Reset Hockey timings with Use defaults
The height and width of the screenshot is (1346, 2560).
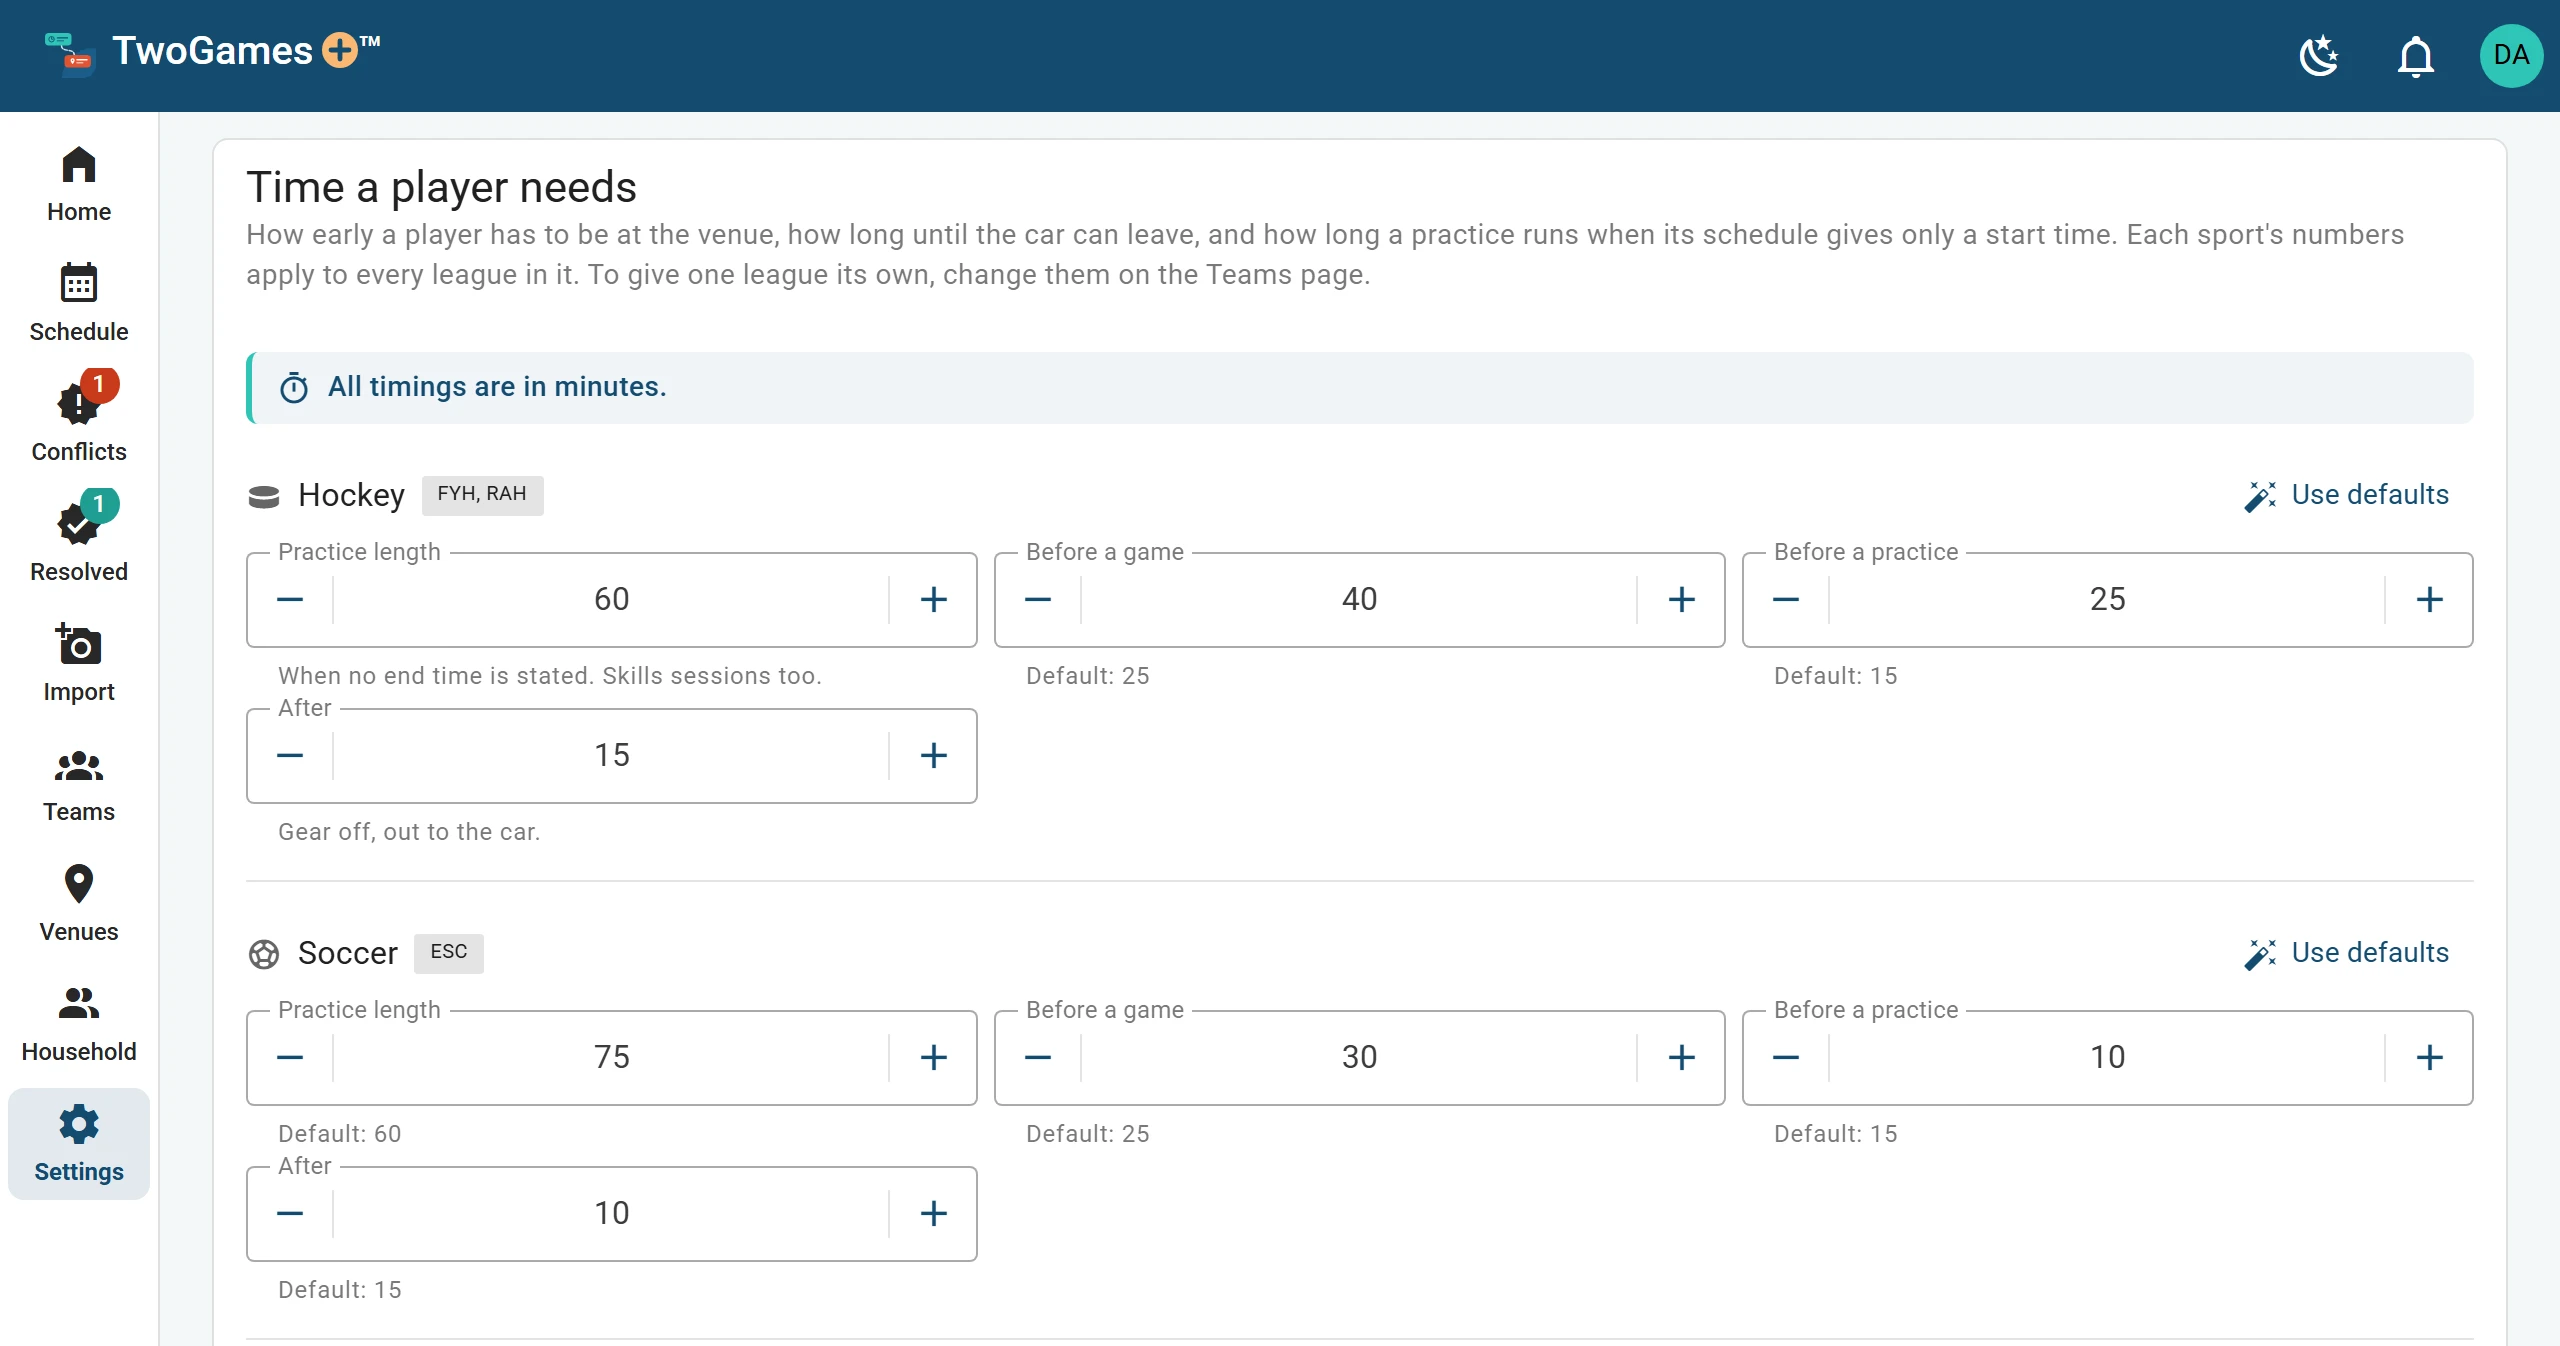pos(2346,495)
